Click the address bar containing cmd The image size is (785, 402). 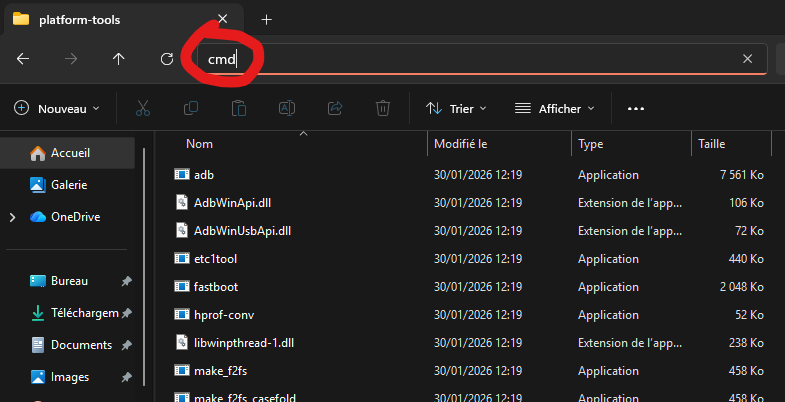click(x=482, y=59)
